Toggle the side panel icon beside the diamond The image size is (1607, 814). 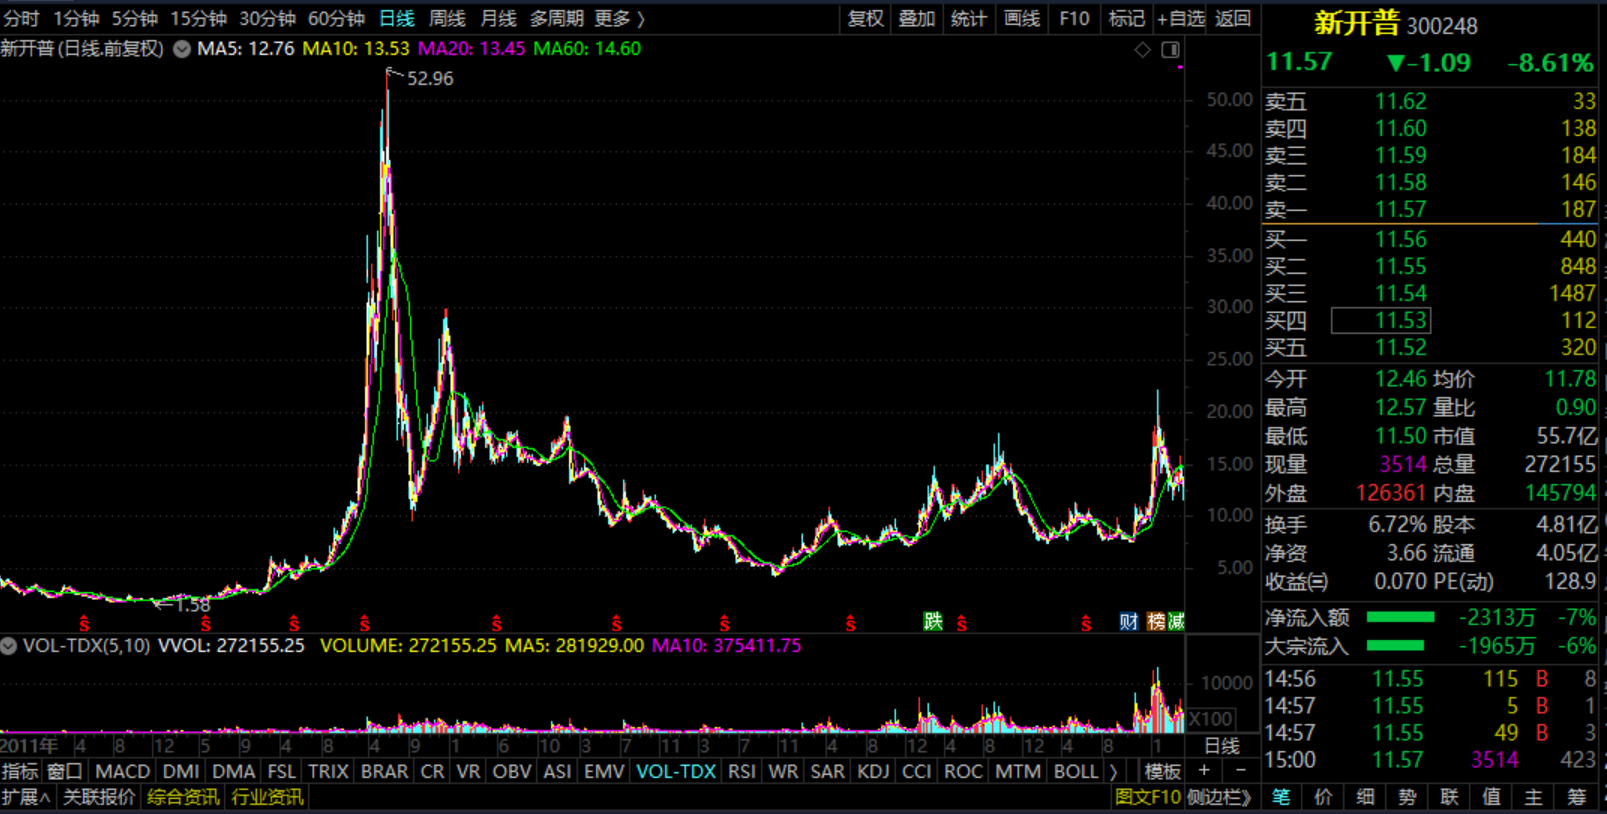click(x=1170, y=50)
